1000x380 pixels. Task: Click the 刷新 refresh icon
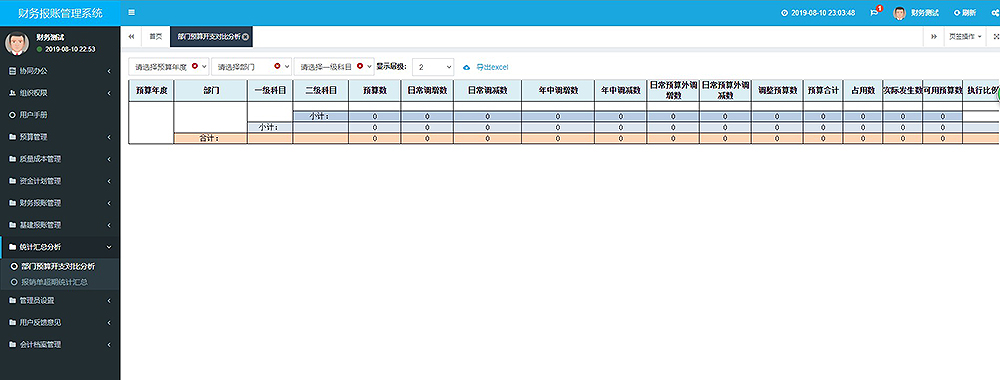tap(957, 13)
